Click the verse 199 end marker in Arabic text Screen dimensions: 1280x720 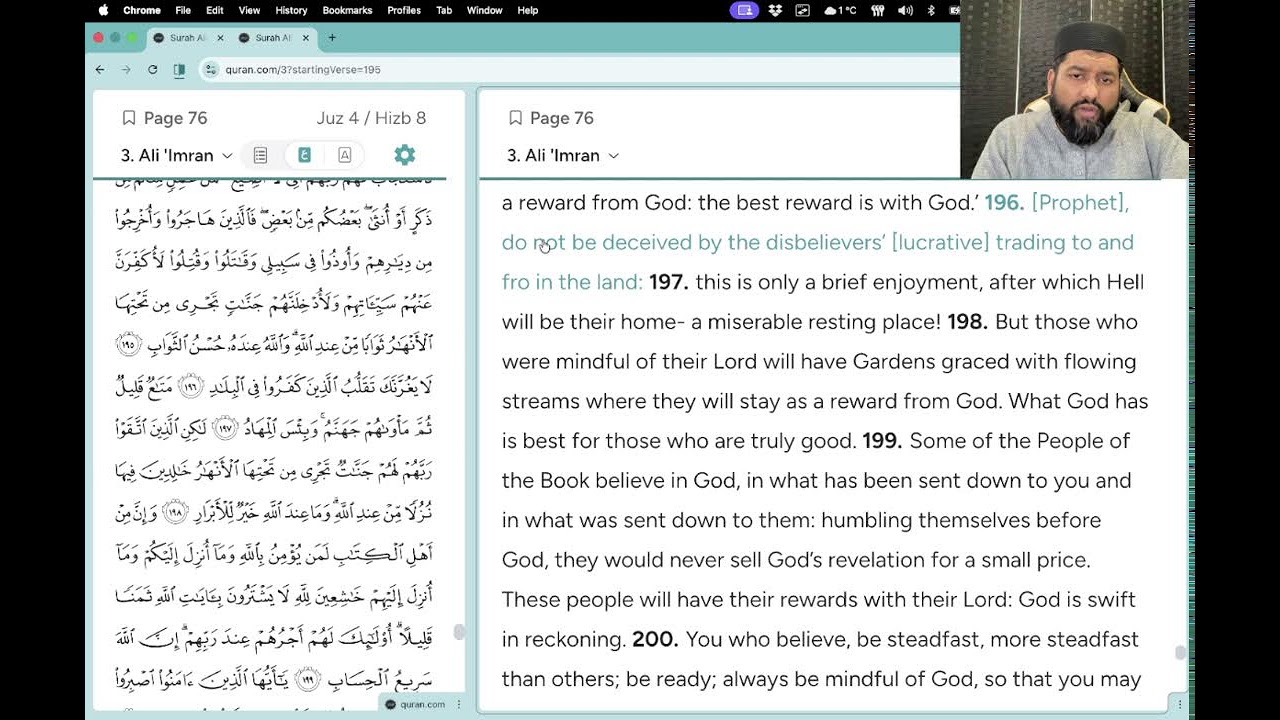click(x=307, y=678)
